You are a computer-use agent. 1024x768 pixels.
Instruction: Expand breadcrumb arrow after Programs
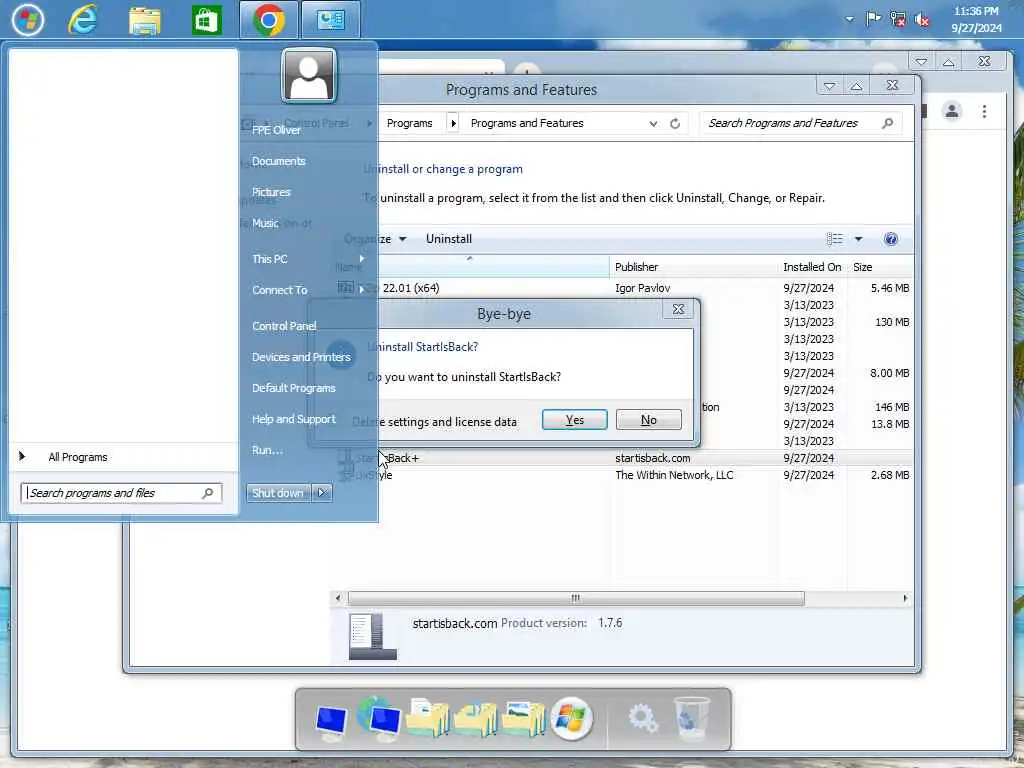point(453,123)
